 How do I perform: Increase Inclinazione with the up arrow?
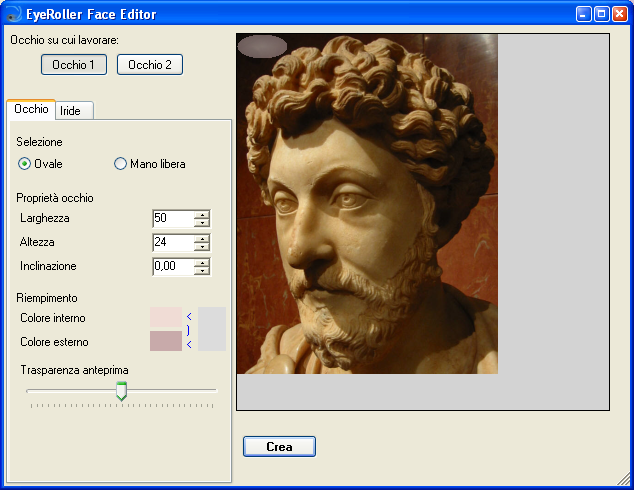pos(202,262)
